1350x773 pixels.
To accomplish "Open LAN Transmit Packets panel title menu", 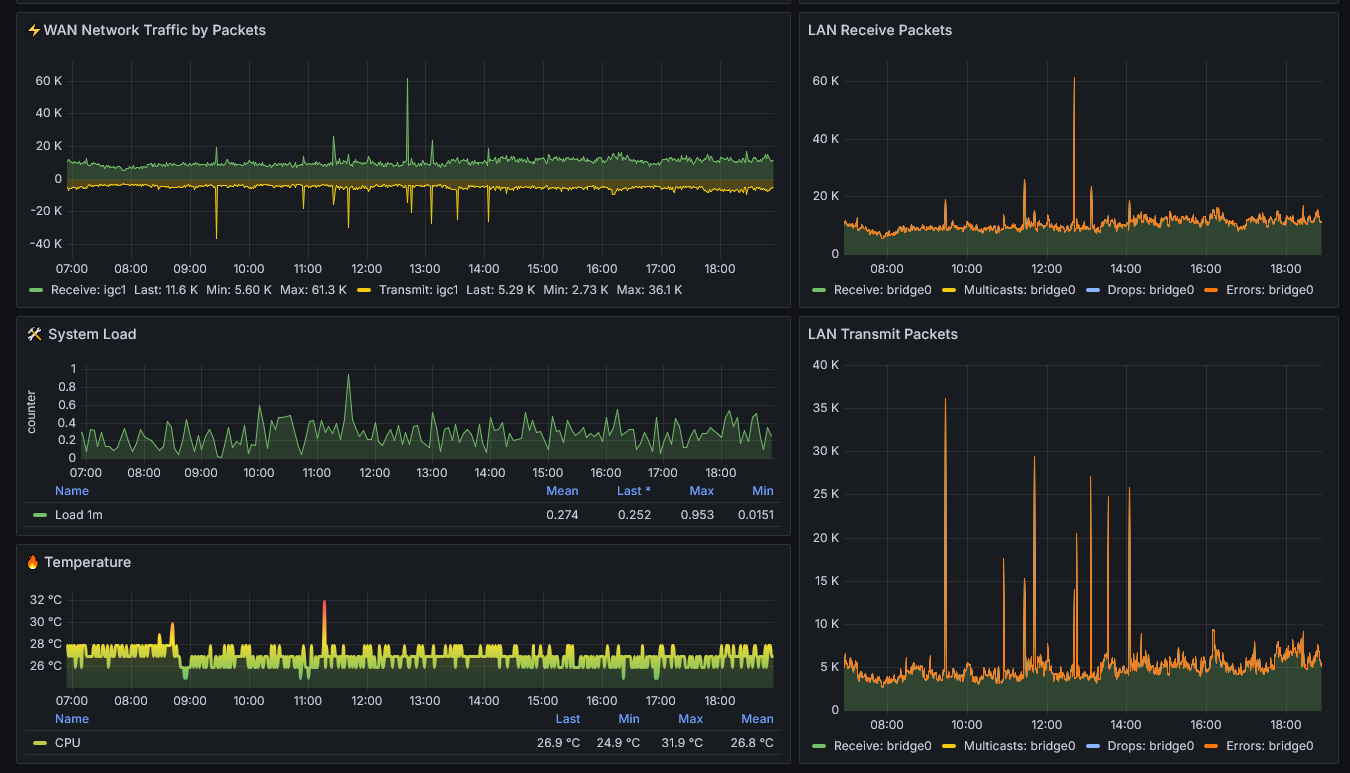I will tap(883, 334).
